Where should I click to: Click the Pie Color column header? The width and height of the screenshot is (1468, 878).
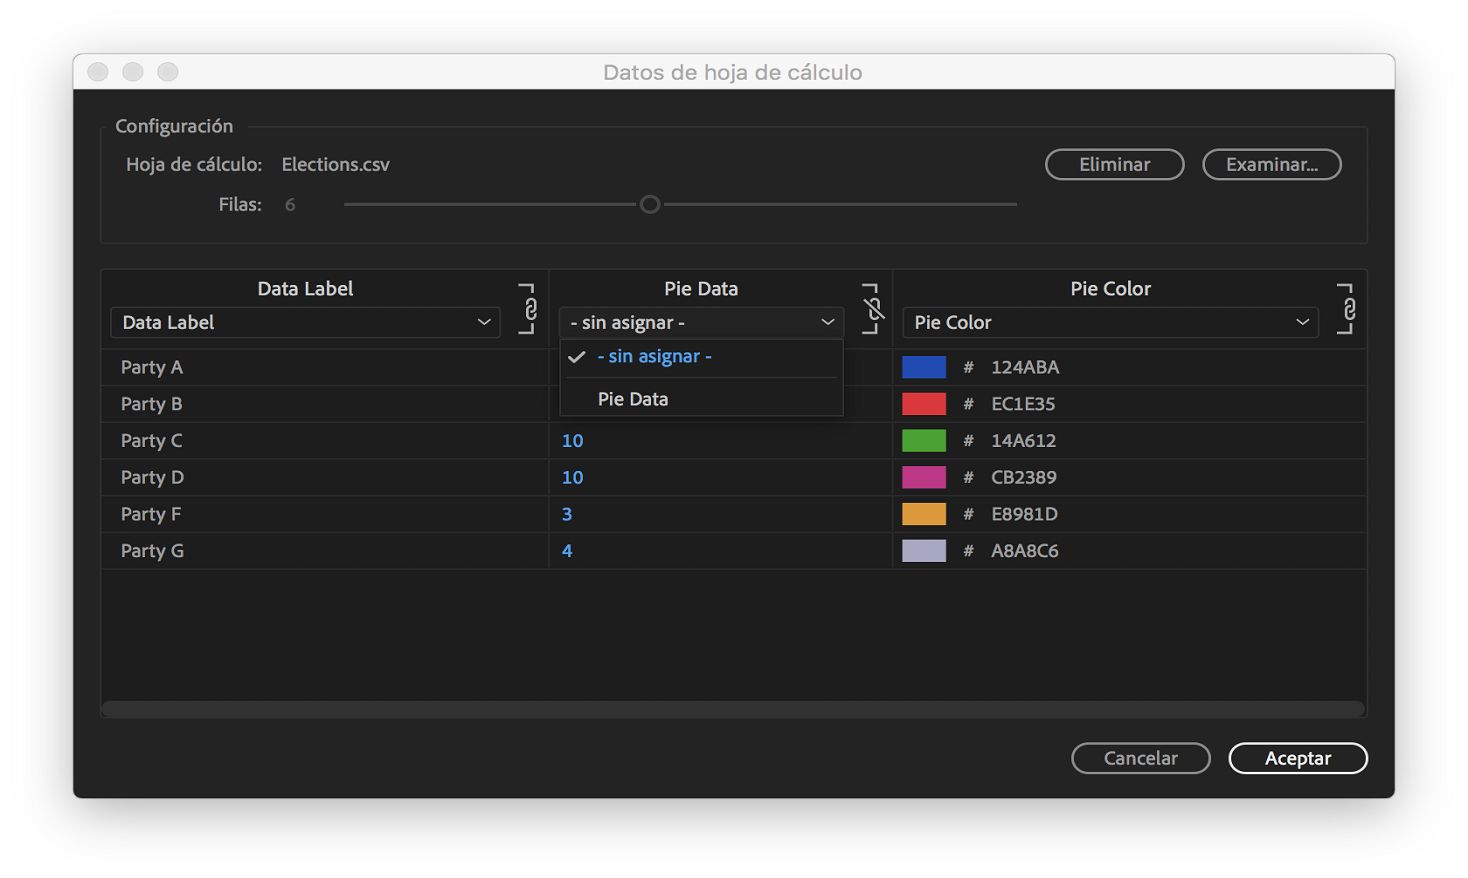point(1110,288)
